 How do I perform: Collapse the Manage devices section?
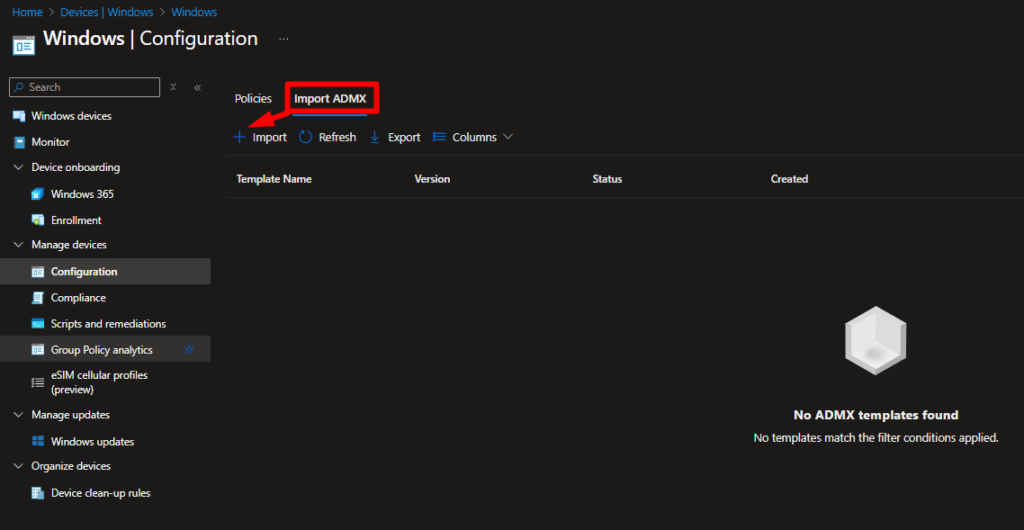pyautogui.click(x=18, y=245)
